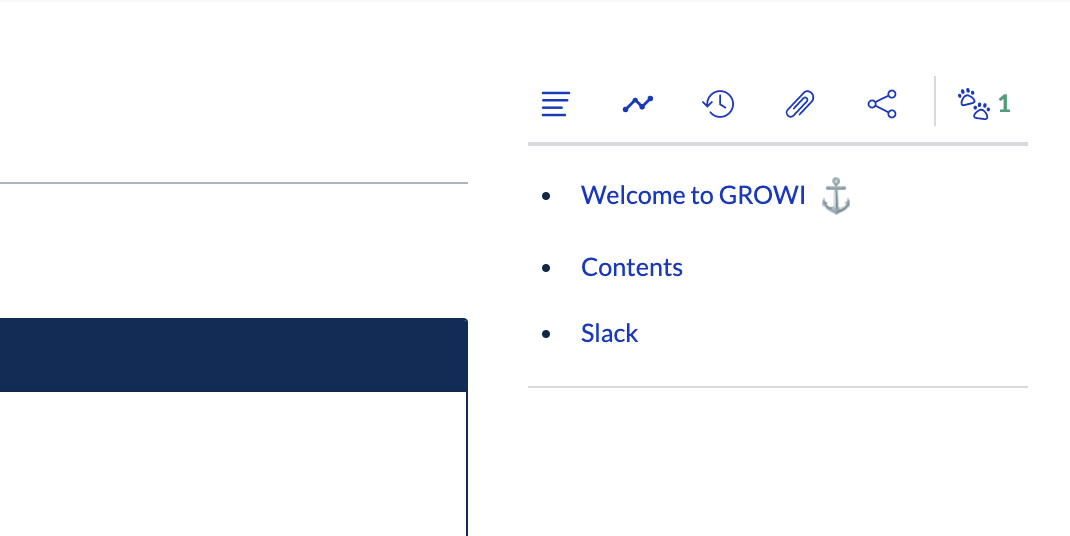Open attachments with the paperclip icon
Screen dimensions: 1070x536
pos(800,104)
